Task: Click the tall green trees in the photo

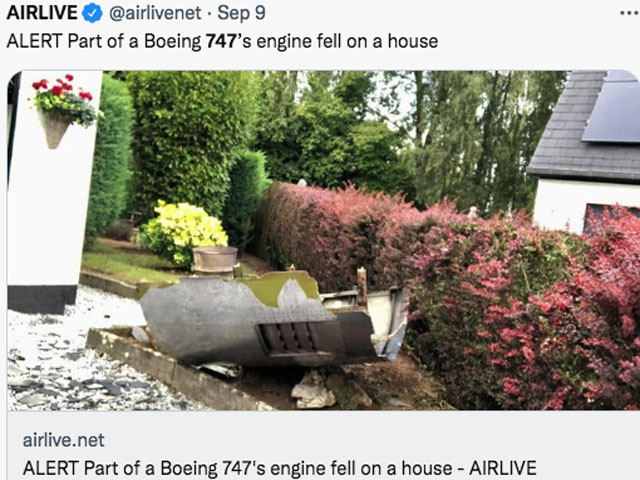Action: [x=449, y=135]
